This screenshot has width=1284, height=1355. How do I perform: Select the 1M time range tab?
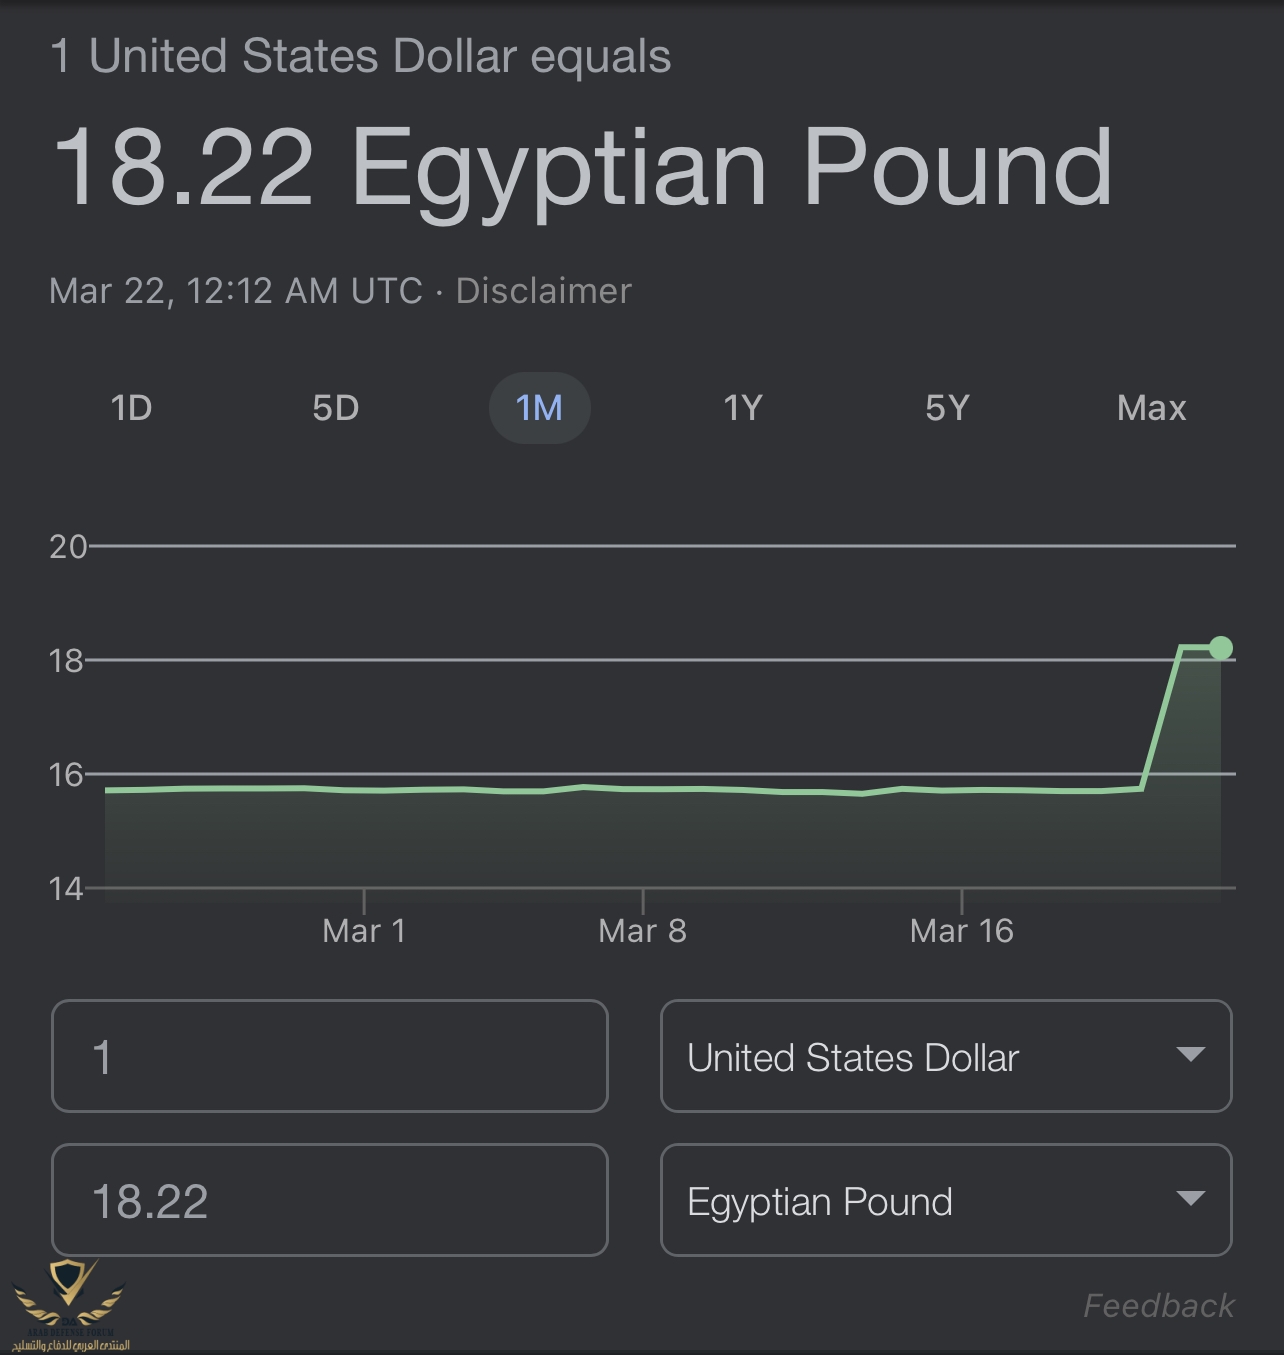pyautogui.click(x=539, y=408)
